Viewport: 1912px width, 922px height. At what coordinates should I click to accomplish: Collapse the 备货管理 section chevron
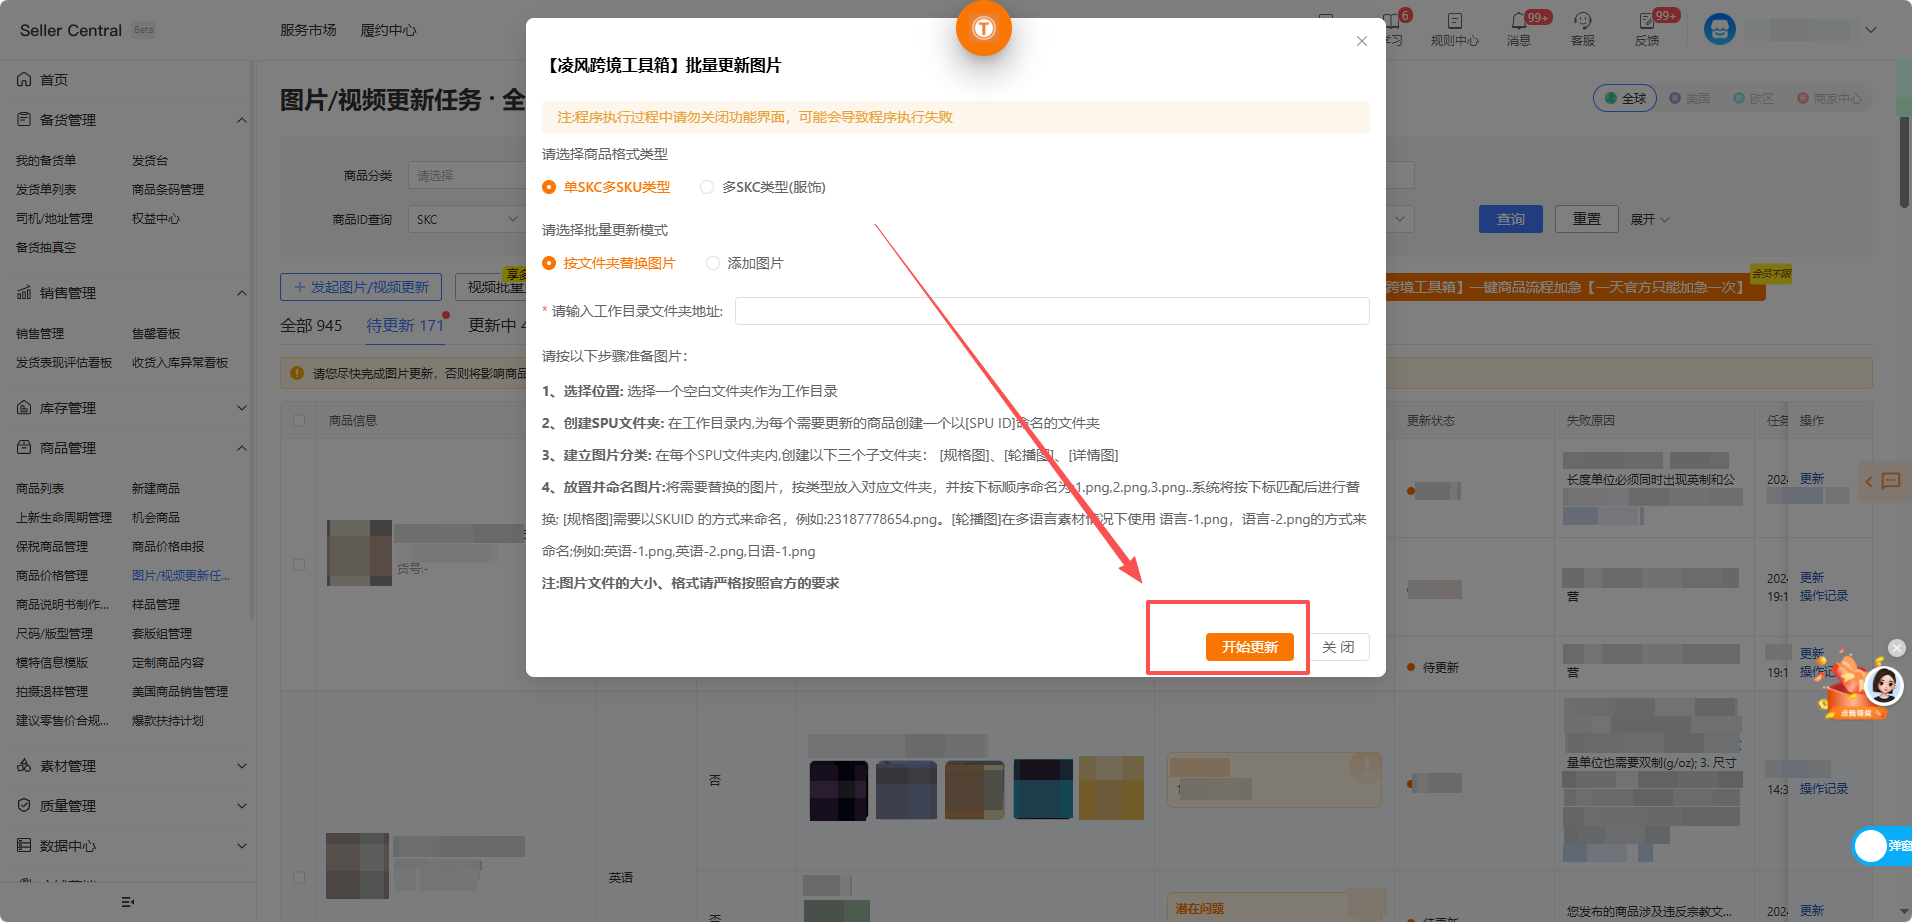[241, 120]
